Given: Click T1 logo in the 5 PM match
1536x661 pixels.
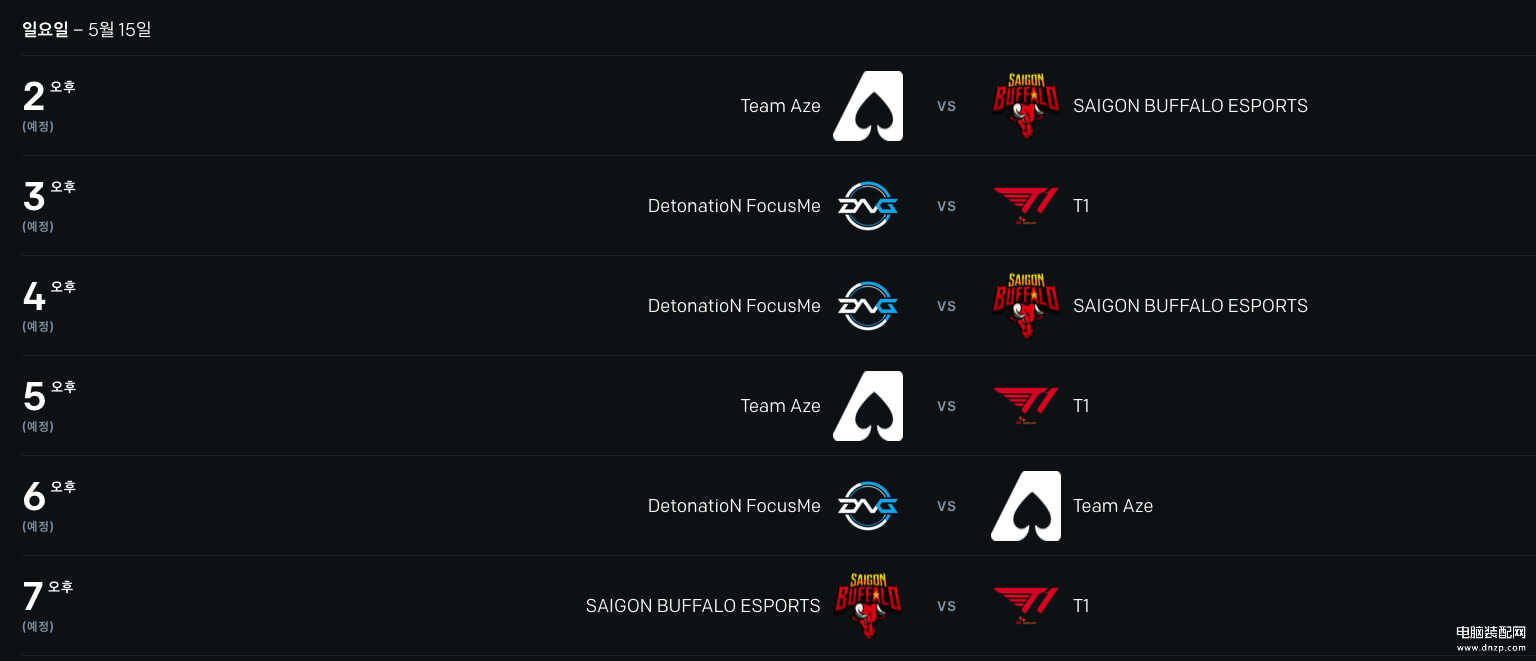Looking at the screenshot, I should tap(1026, 406).
